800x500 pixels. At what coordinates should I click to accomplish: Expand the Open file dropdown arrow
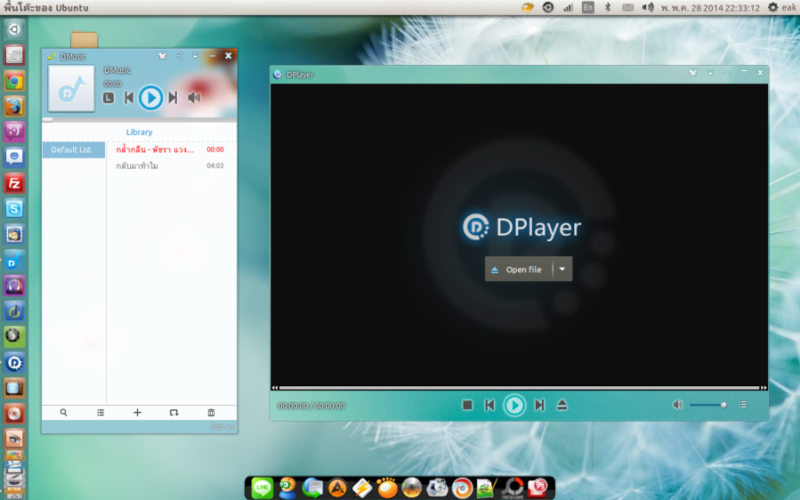(x=562, y=269)
